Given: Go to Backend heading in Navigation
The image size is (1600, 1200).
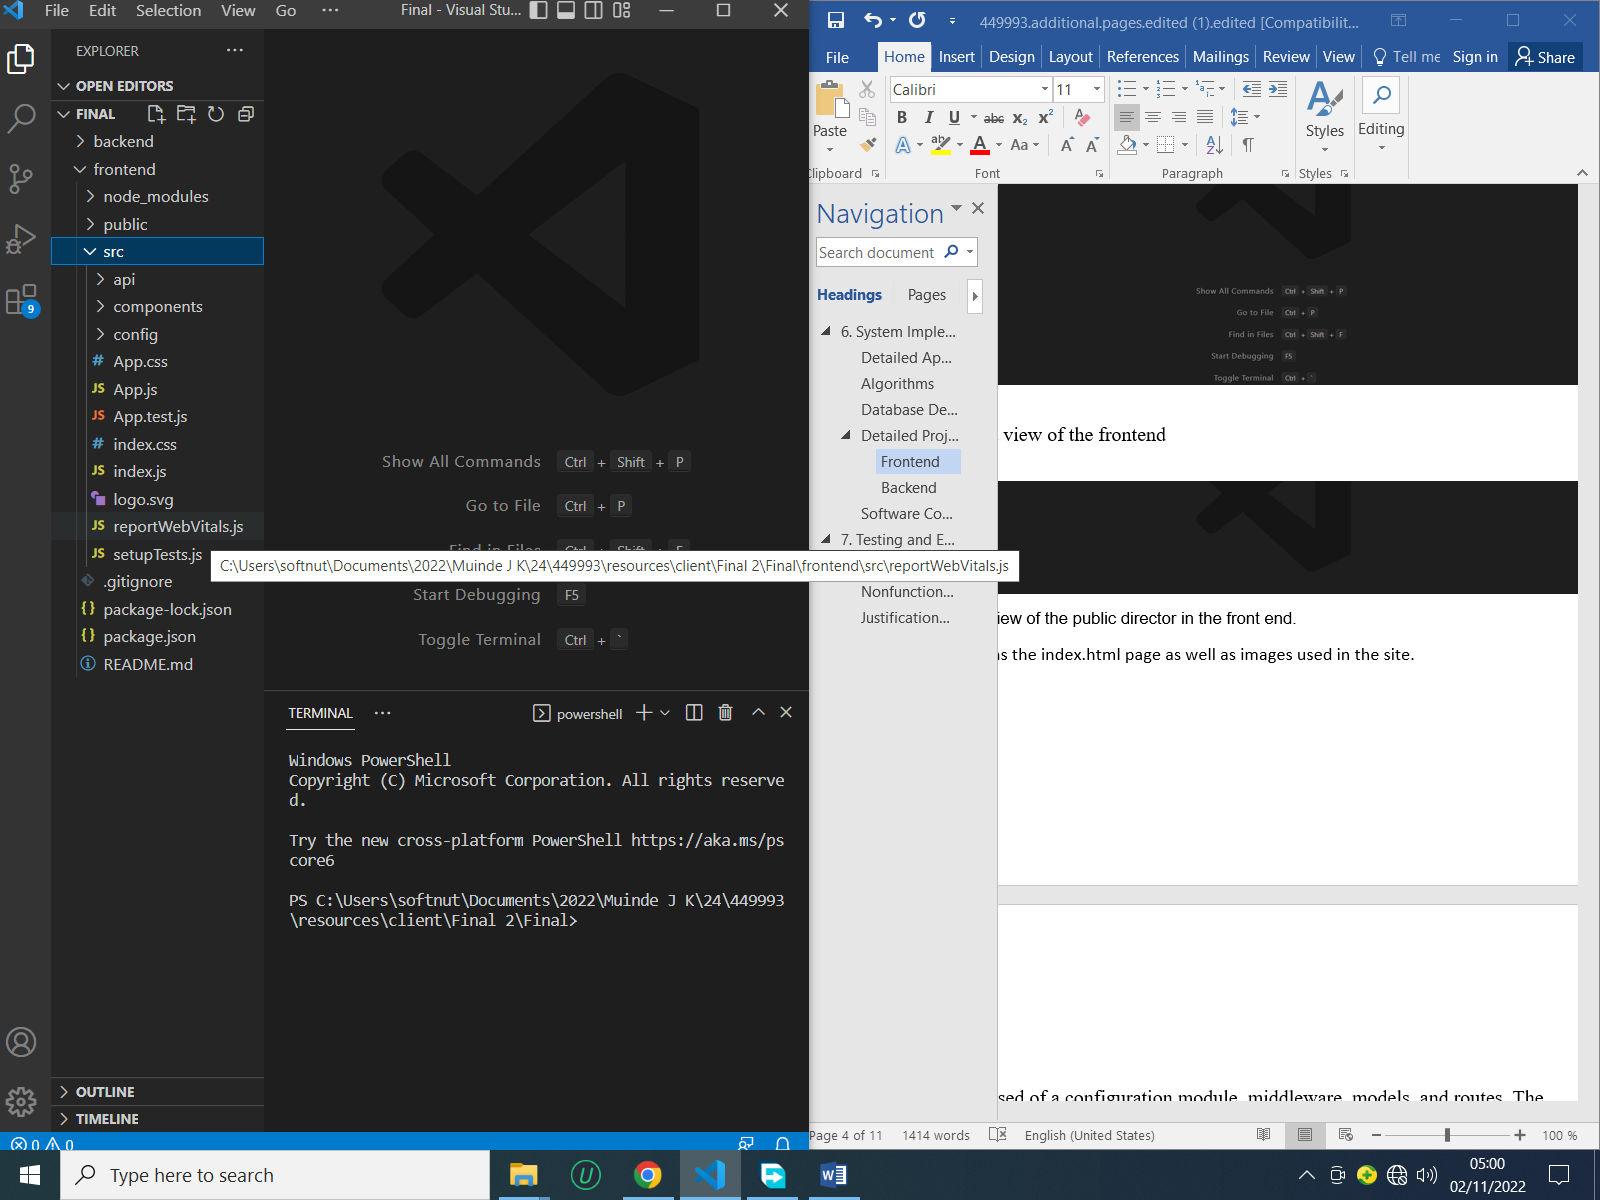Looking at the screenshot, I should [908, 488].
